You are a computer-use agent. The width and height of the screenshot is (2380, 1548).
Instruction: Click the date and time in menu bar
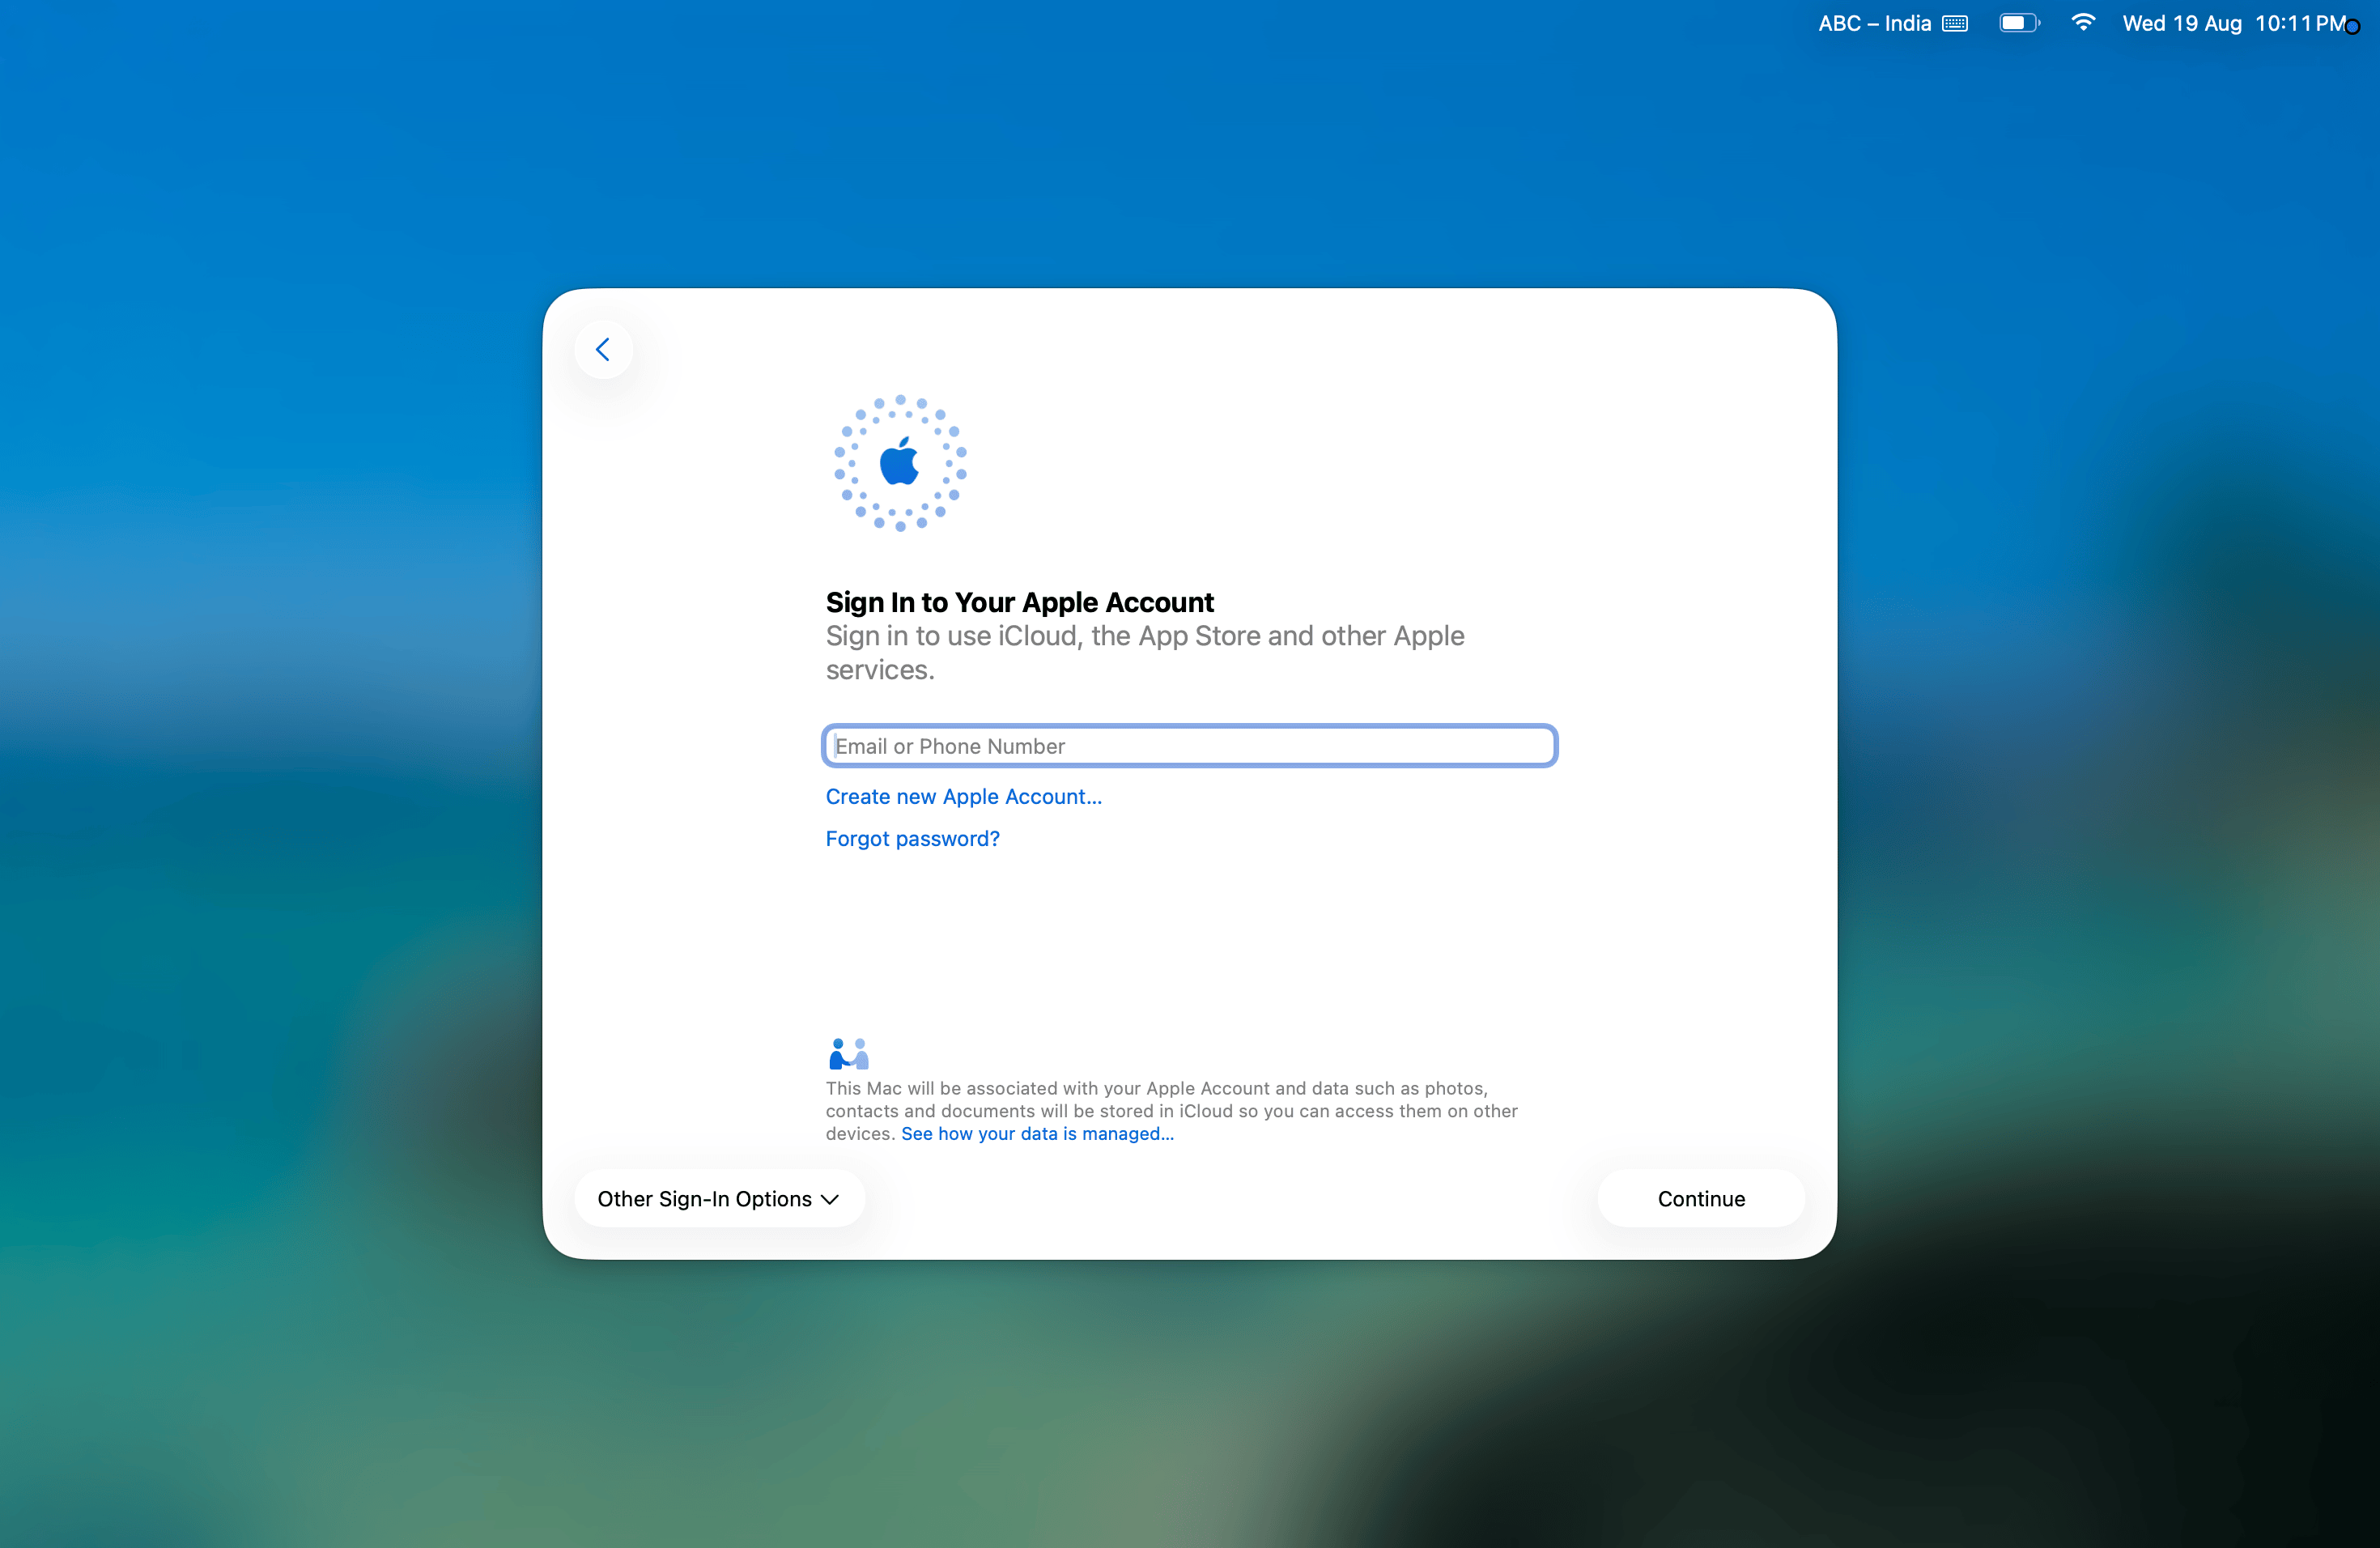click(2233, 23)
